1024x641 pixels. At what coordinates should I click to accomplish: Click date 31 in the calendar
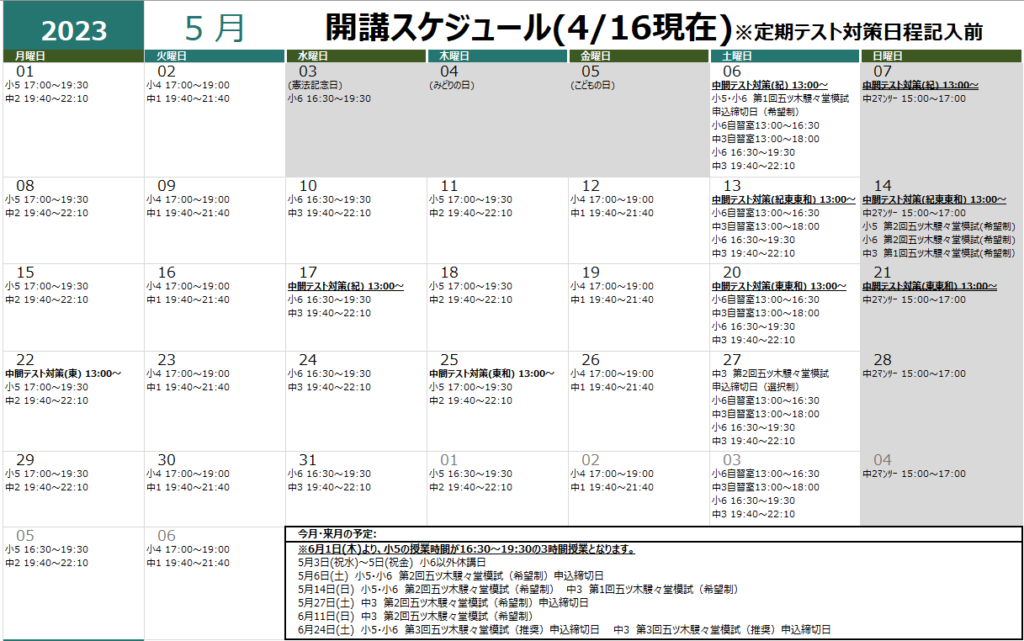point(308,460)
